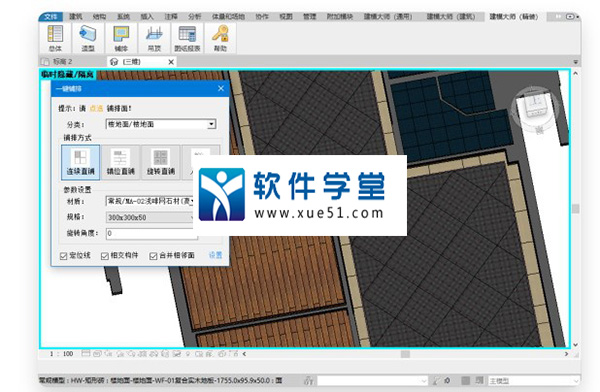Screen dimensions: 600x392
Task: Open the 图纸报表 drawings report tool
Action: pyautogui.click(x=187, y=38)
